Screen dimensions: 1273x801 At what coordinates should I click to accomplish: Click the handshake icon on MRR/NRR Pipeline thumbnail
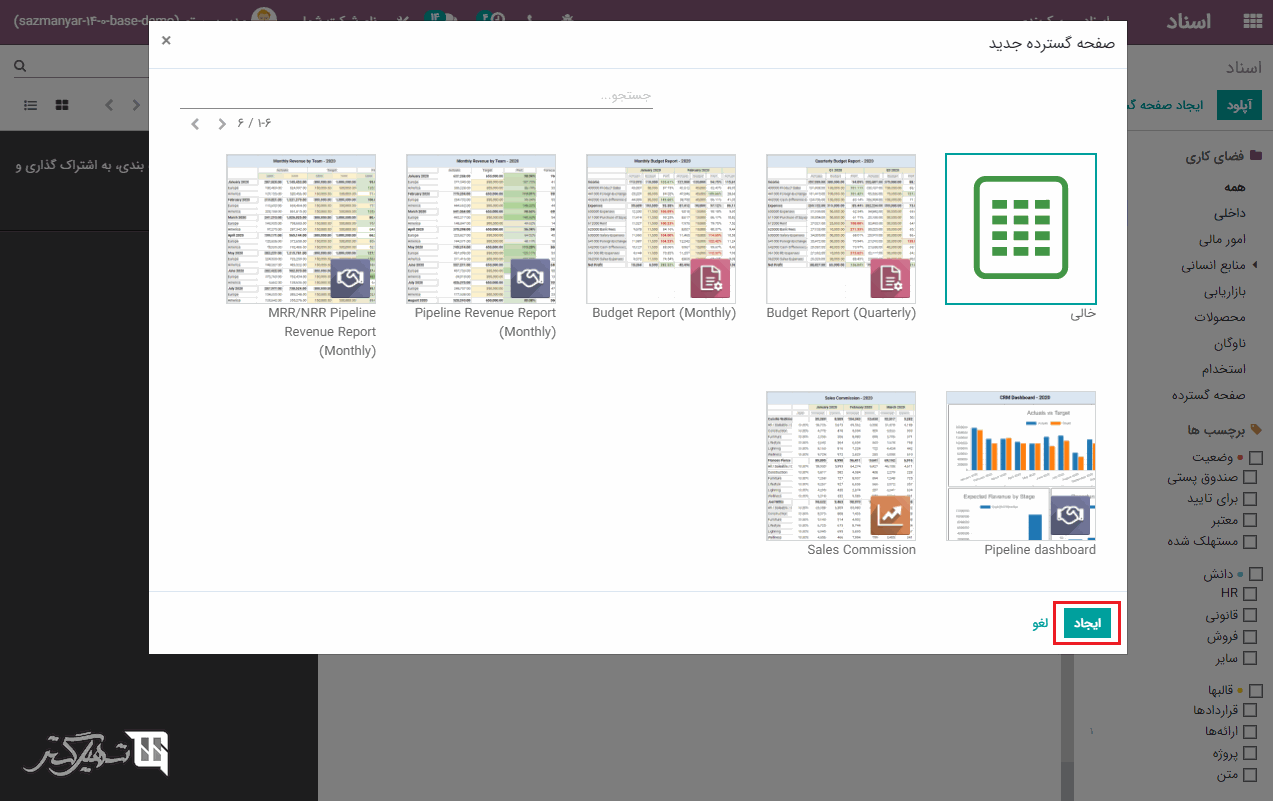[350, 278]
